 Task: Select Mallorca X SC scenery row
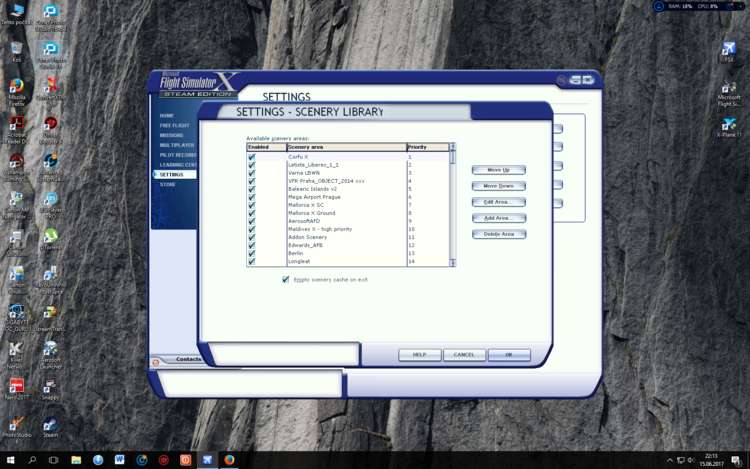click(x=348, y=205)
